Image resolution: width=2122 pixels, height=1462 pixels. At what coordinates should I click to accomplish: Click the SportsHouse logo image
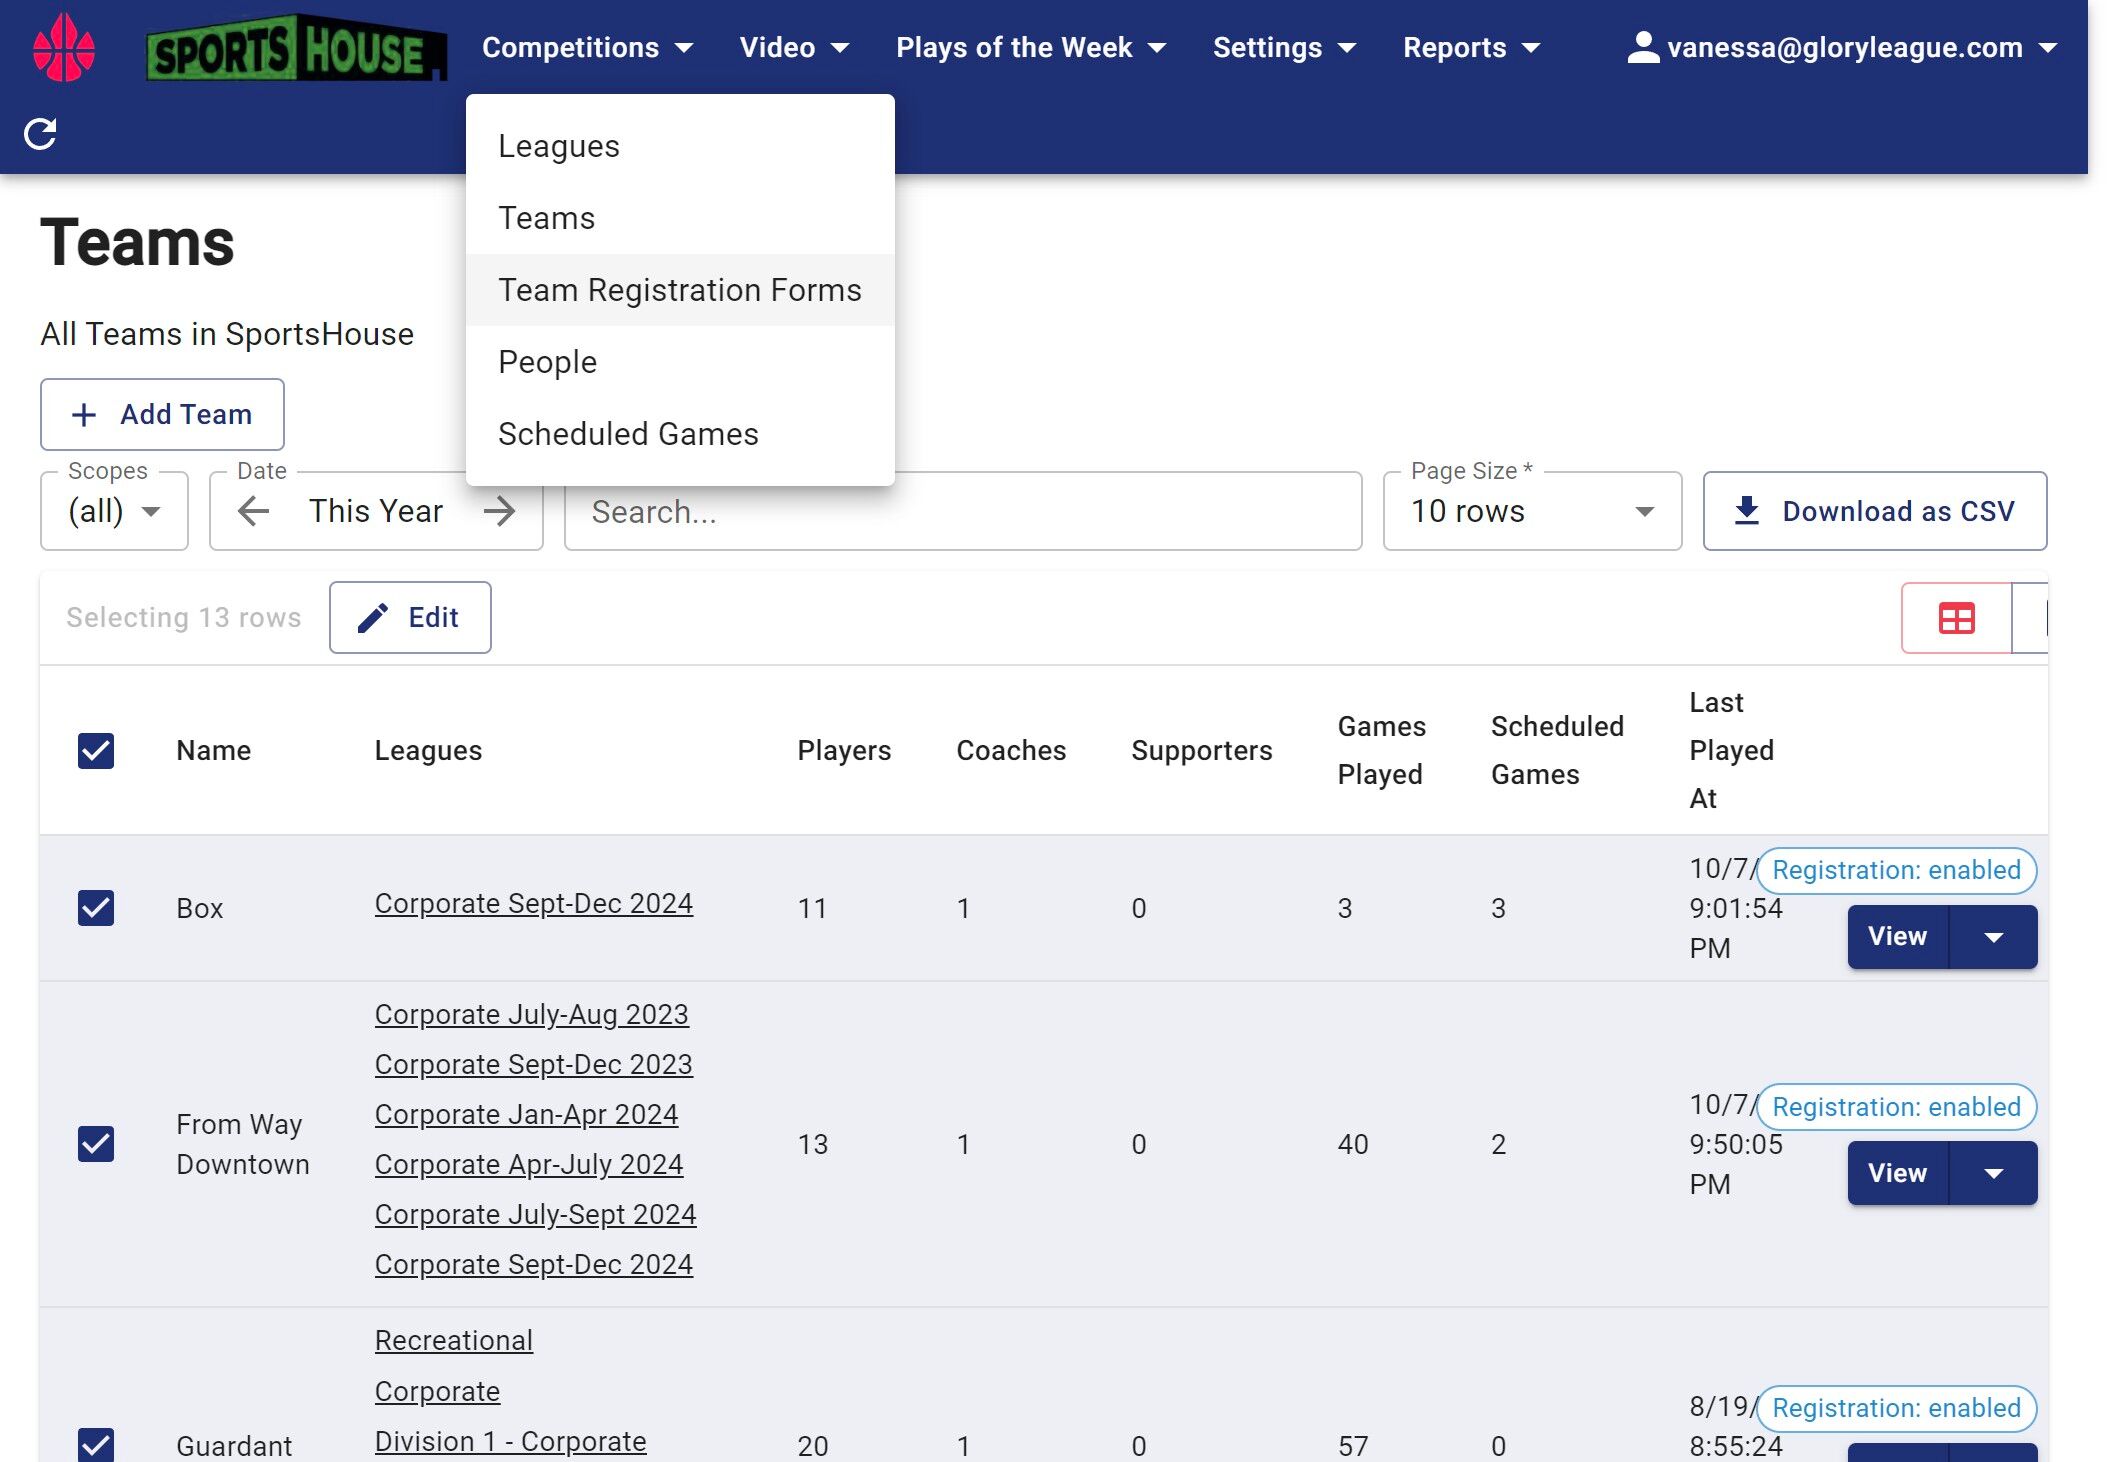tap(296, 48)
